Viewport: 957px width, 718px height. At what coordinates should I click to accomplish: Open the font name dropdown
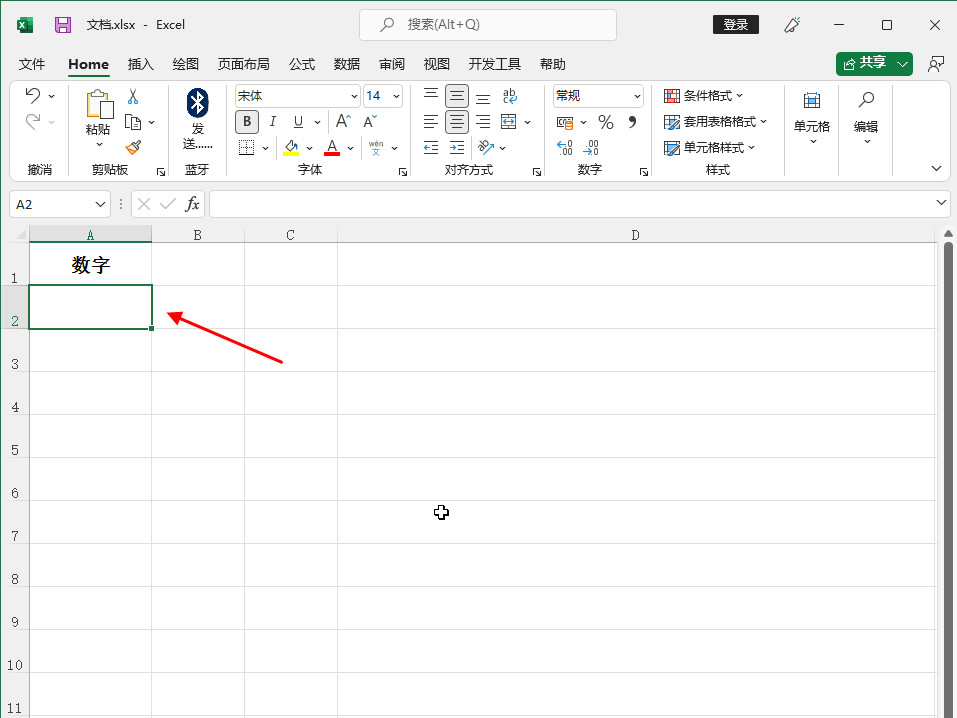click(354, 96)
